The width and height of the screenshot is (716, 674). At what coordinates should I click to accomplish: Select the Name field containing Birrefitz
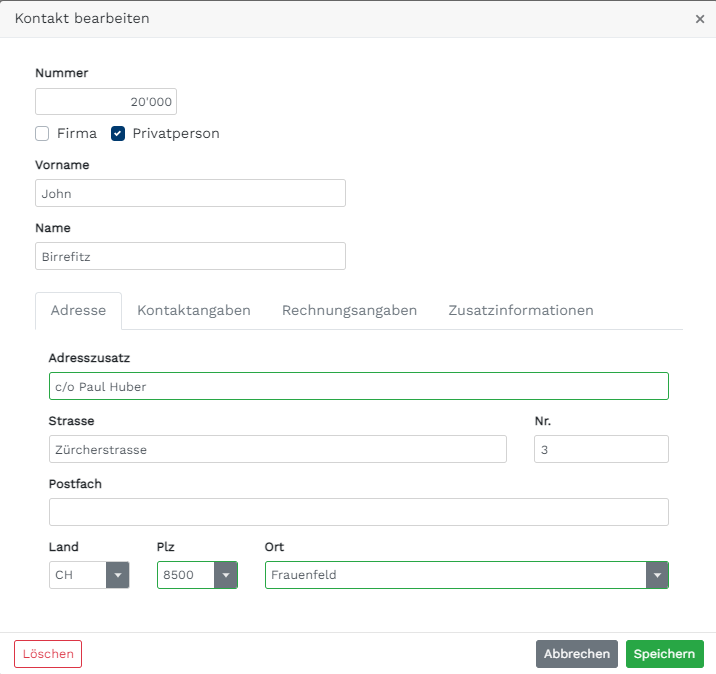(190, 256)
